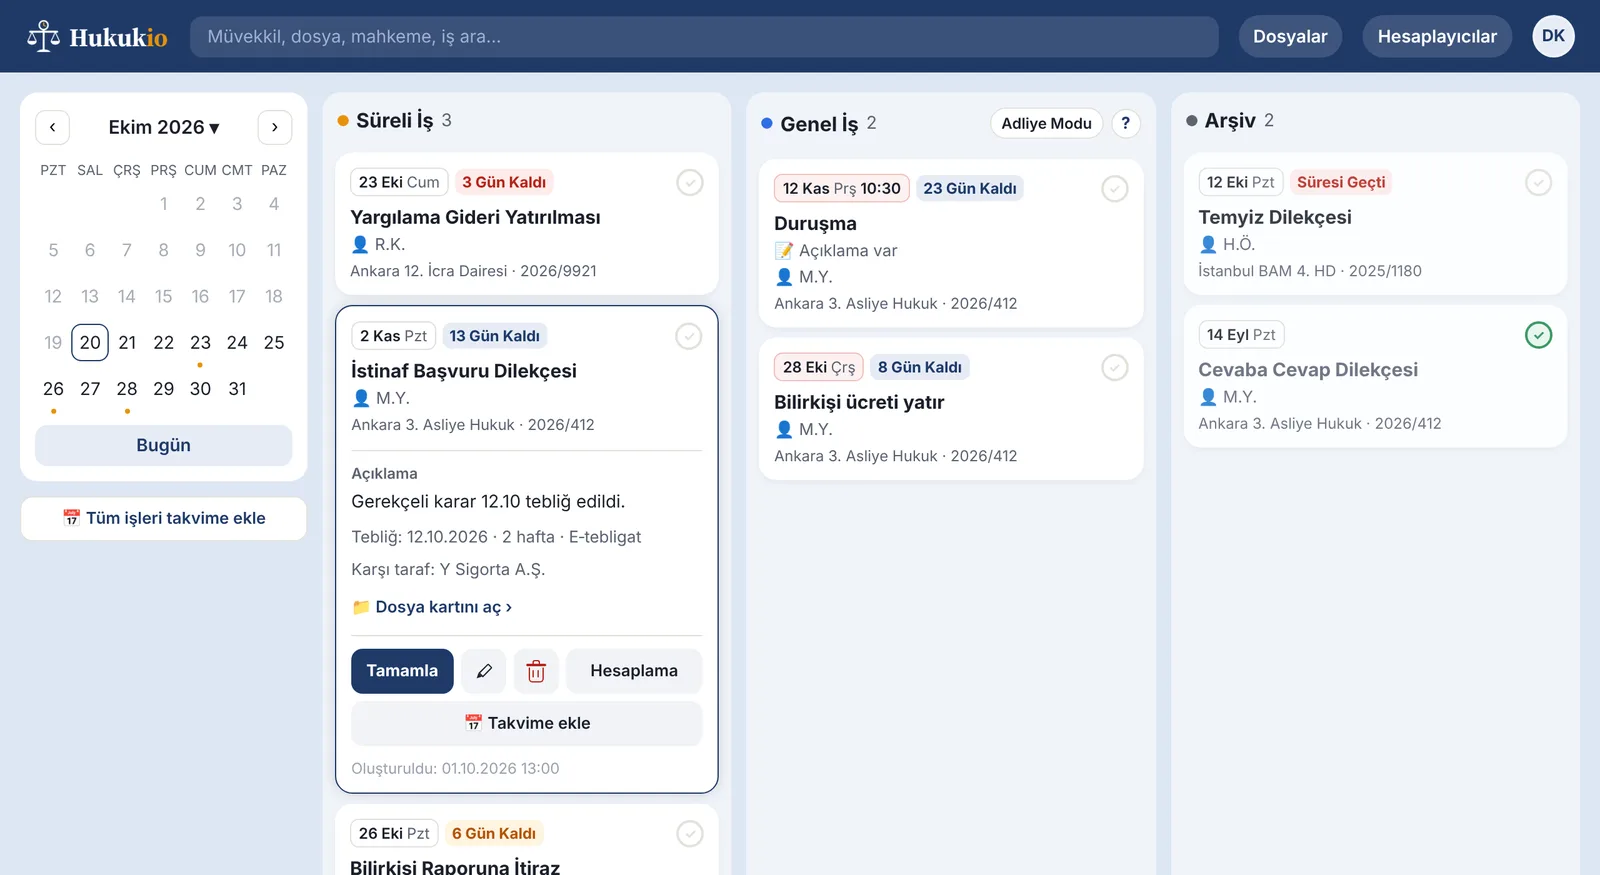Delete task with the trash icon

[536, 671]
